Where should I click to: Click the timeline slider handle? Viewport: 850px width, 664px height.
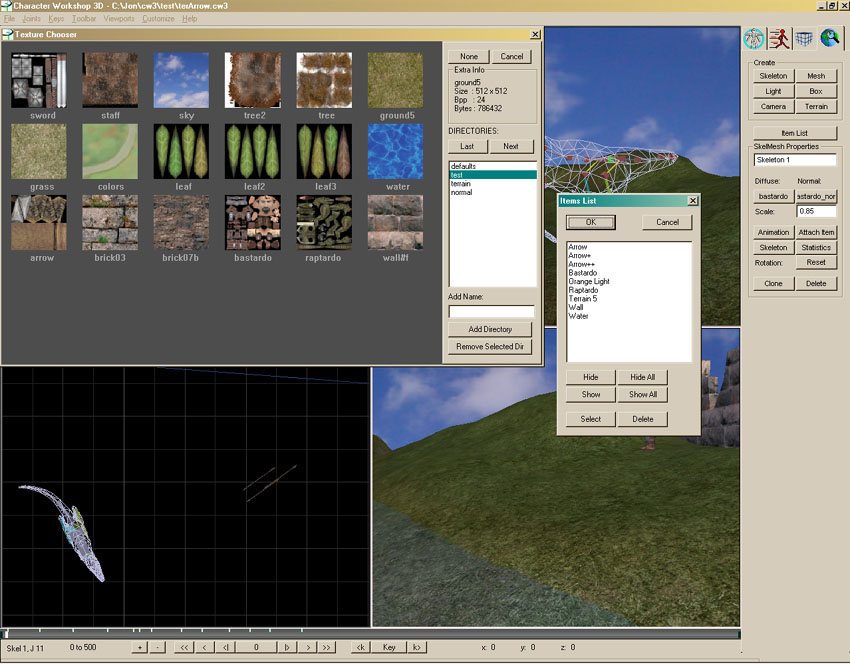pos(7,633)
